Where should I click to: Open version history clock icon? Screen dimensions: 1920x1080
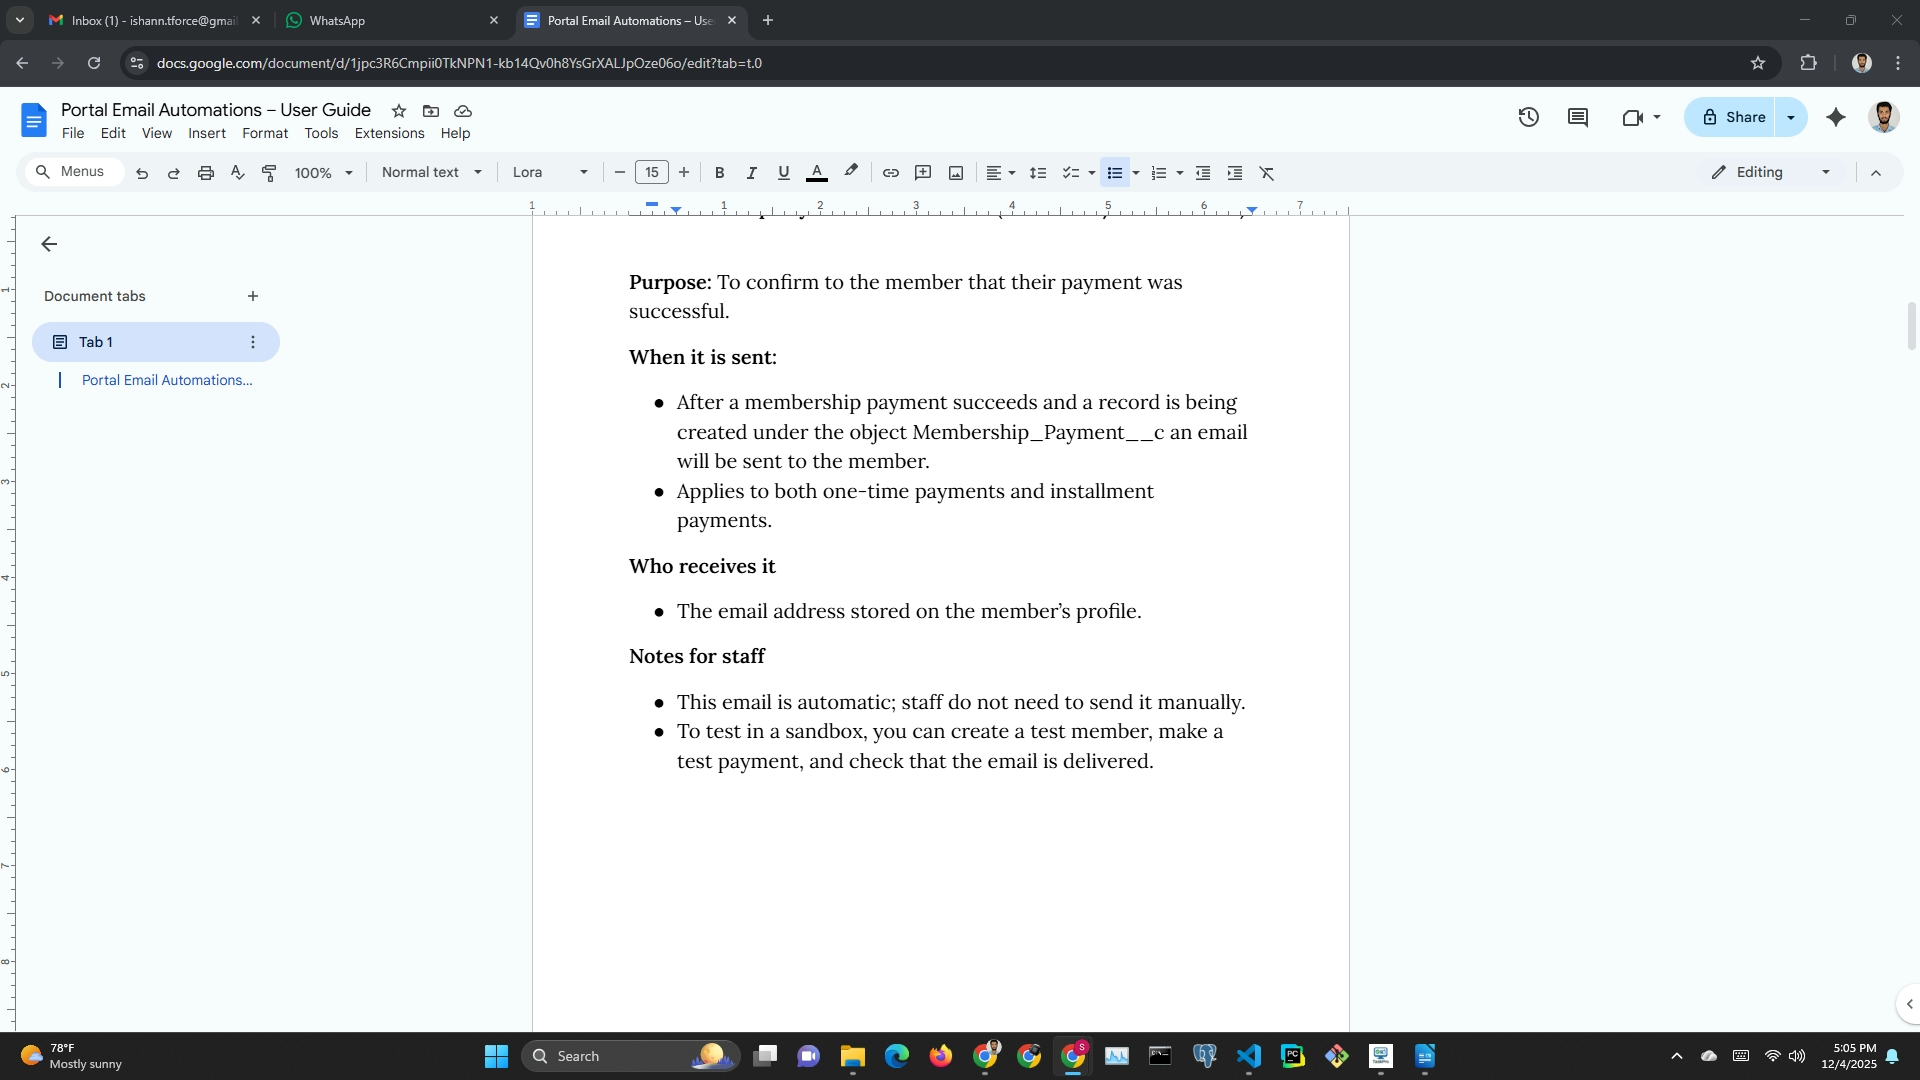coord(1528,117)
